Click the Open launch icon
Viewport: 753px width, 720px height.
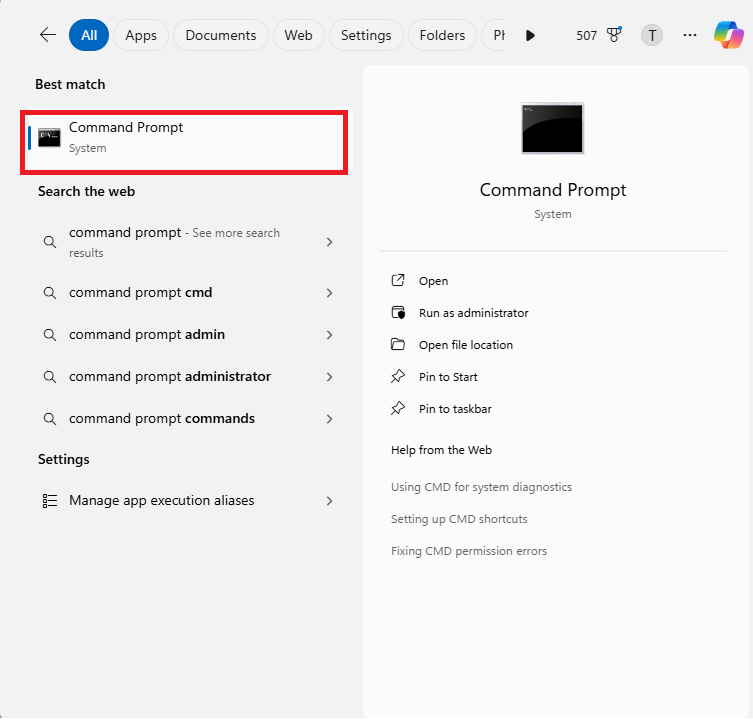[x=398, y=281]
